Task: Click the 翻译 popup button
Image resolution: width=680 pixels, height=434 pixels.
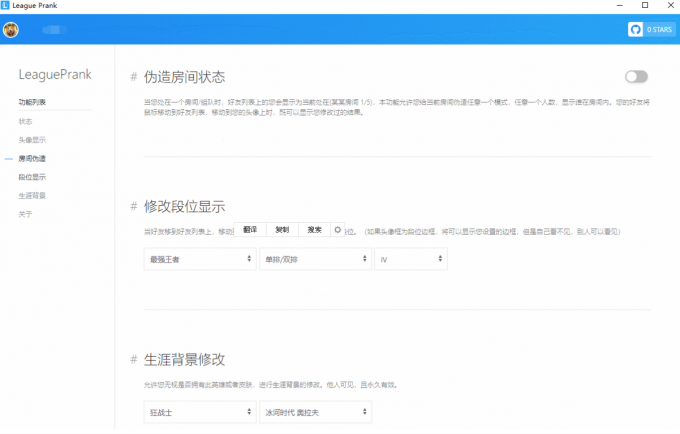Action: (x=250, y=230)
